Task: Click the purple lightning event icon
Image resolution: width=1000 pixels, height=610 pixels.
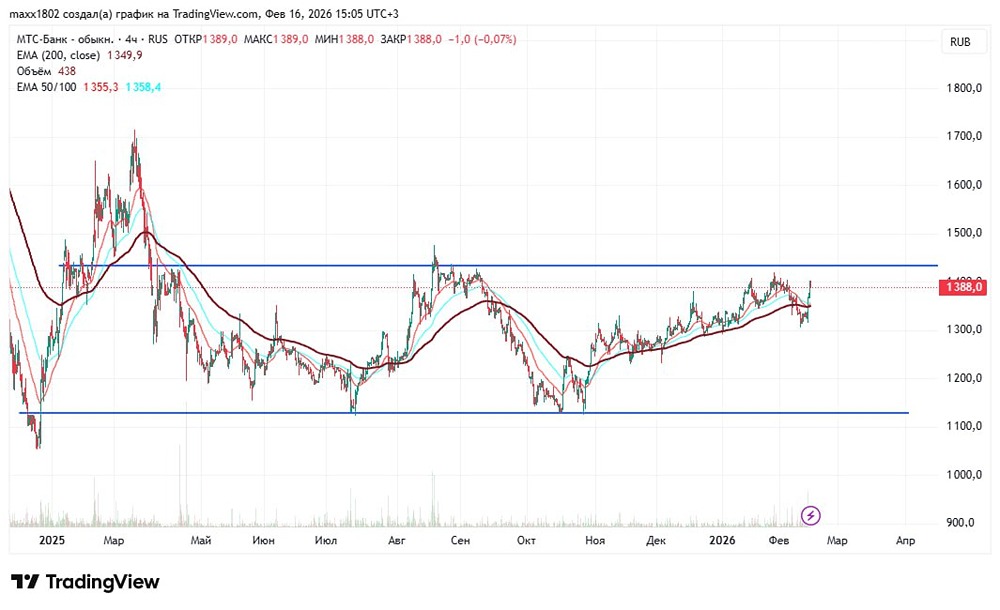Action: [811, 515]
